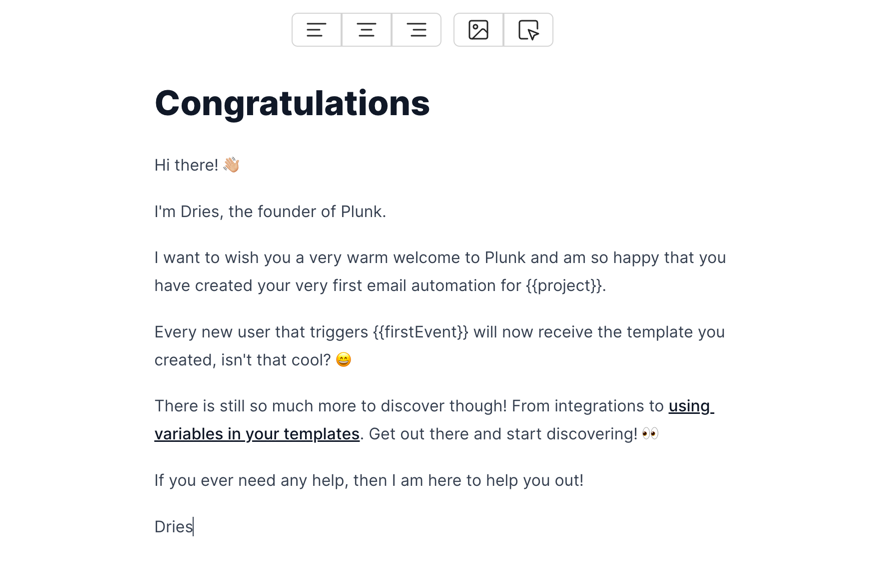Image resolution: width=871 pixels, height=579 pixels.
Task: Click the {{firstEvent}} variable placeholder
Action: point(418,331)
